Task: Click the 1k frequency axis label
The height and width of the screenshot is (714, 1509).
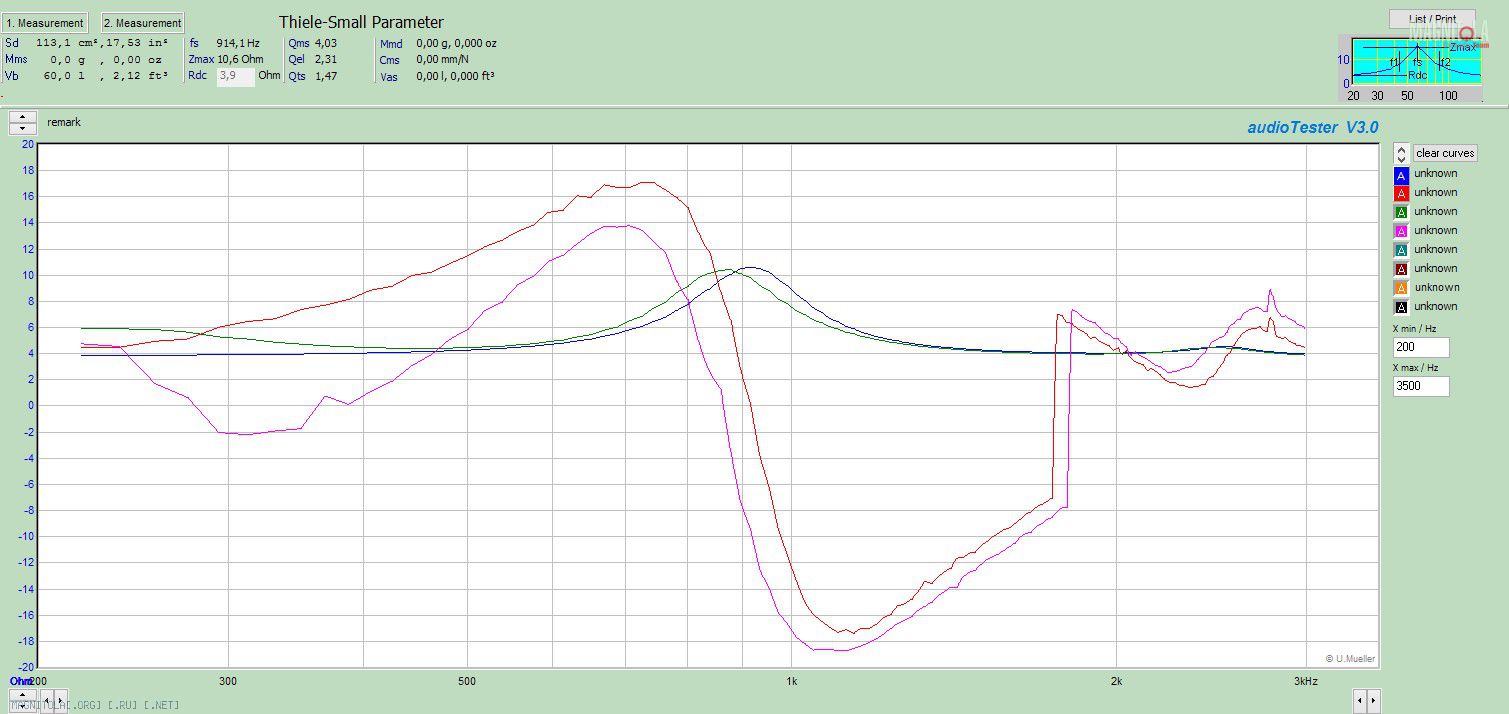Action: 791,681
